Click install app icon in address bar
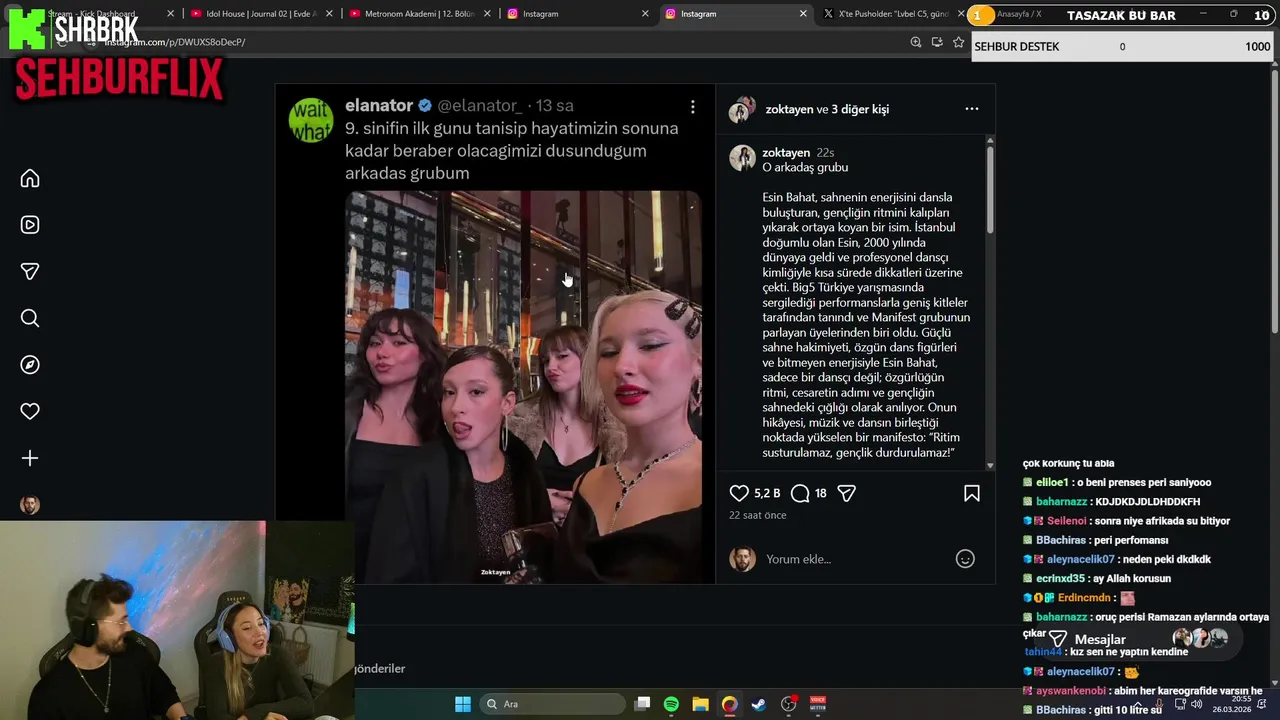This screenshot has width=1280, height=720. (x=937, y=42)
